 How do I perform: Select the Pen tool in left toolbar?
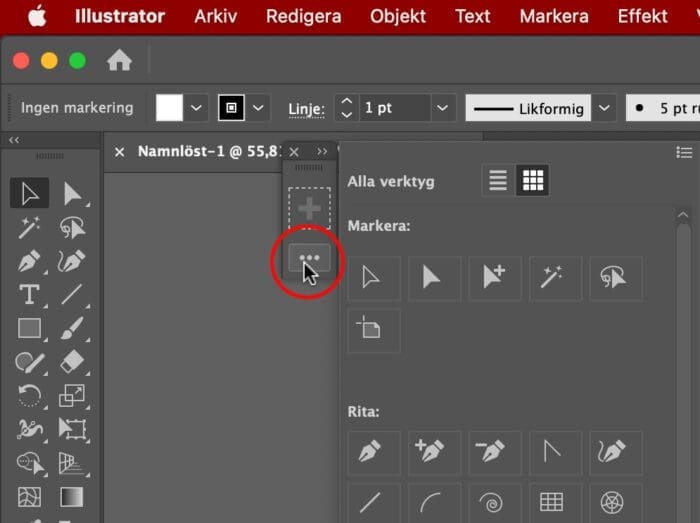coord(29,261)
